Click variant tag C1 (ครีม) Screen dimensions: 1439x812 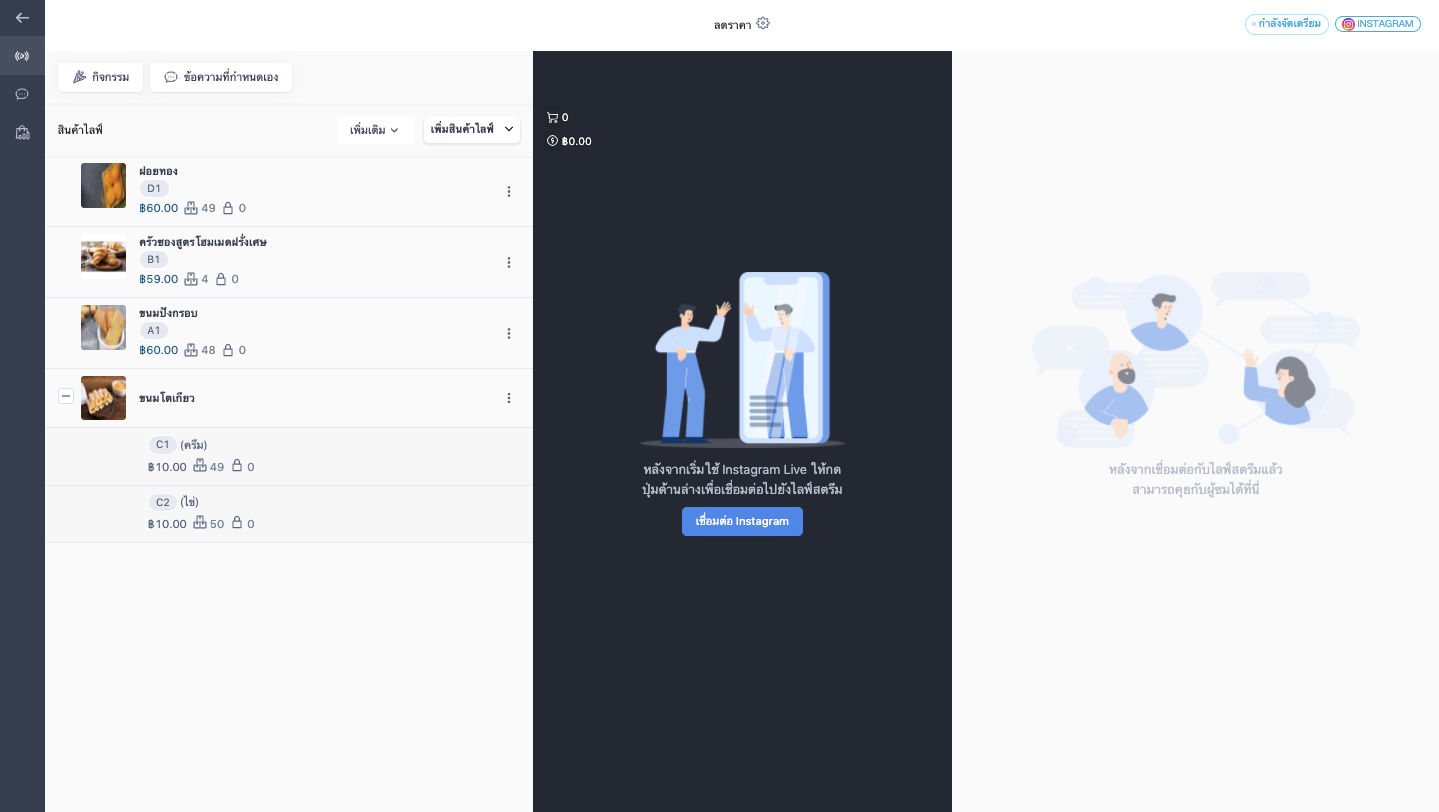click(163, 445)
